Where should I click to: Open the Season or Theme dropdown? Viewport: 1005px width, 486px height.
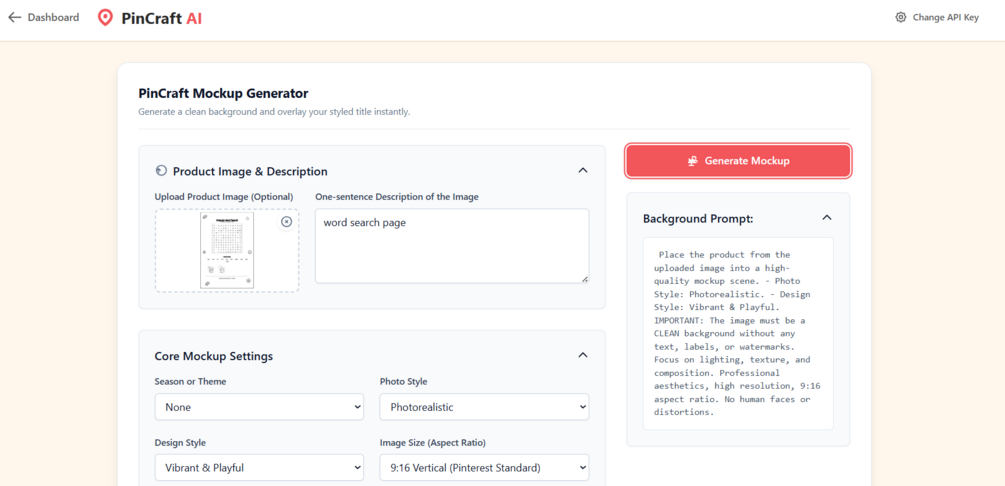coord(259,407)
